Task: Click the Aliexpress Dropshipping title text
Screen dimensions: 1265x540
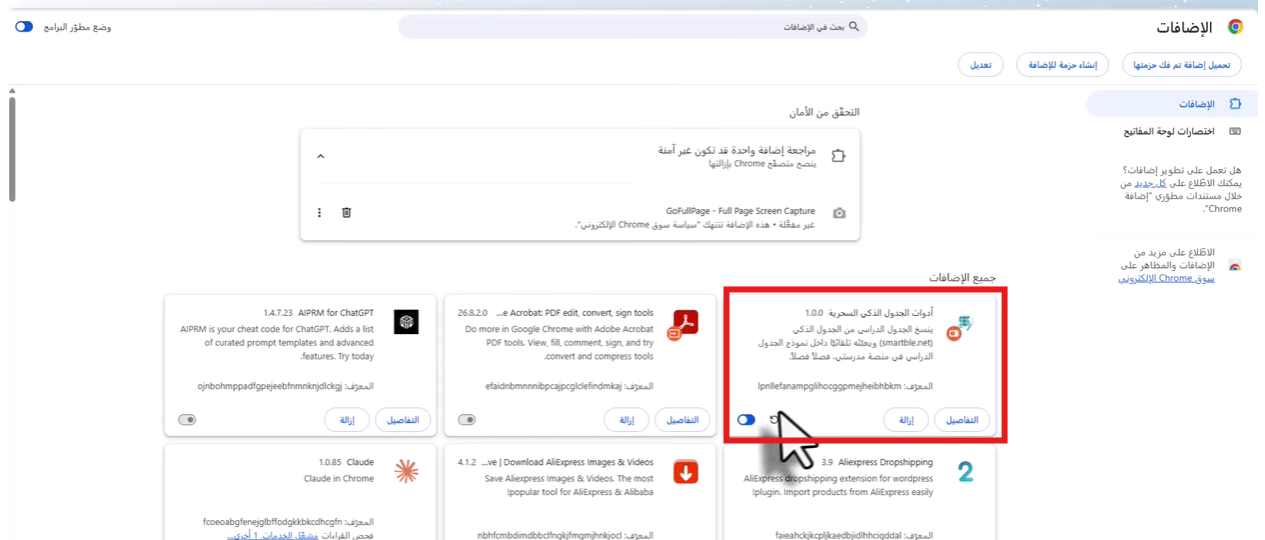Action: click(885, 462)
